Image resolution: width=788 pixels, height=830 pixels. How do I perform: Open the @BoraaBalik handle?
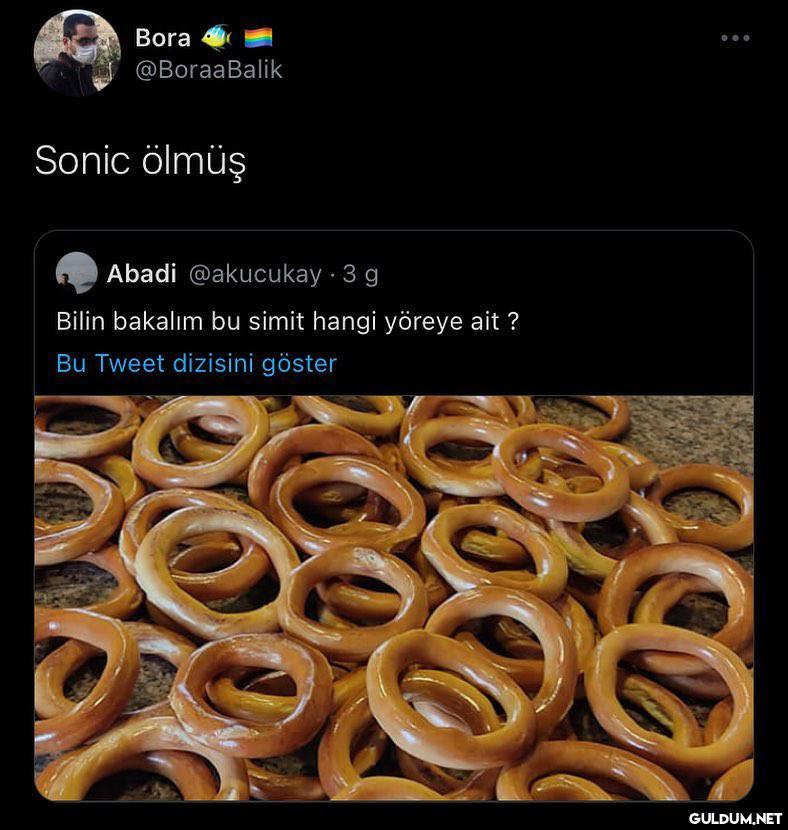(x=208, y=69)
